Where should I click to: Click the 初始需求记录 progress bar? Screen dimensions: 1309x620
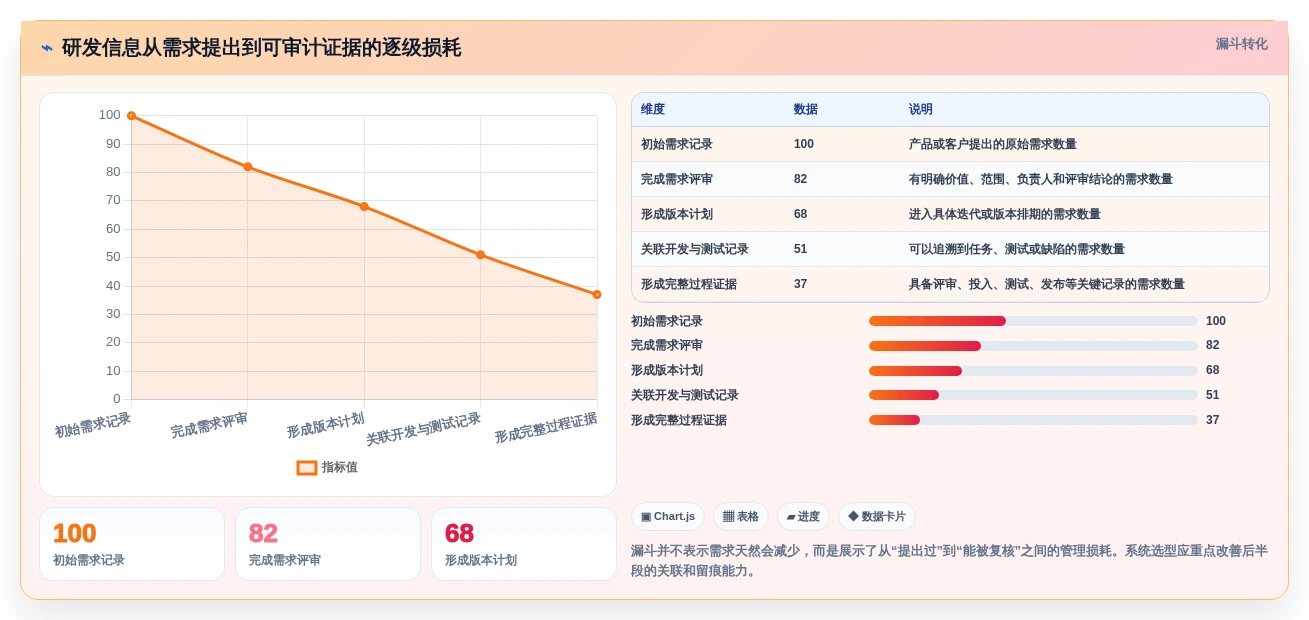coord(1033,321)
